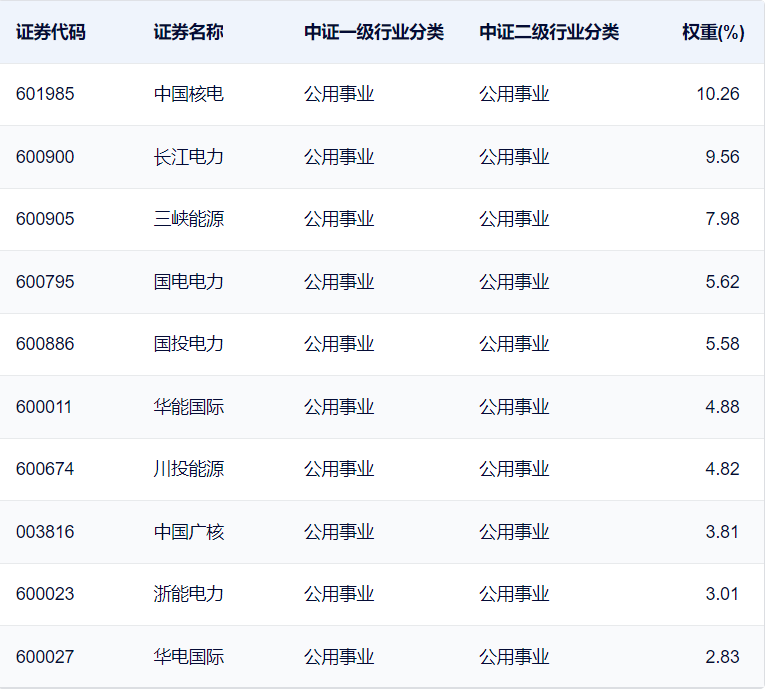Click first-level 公用事业 in 中国广核 row
The height and width of the screenshot is (690, 766).
(x=339, y=532)
